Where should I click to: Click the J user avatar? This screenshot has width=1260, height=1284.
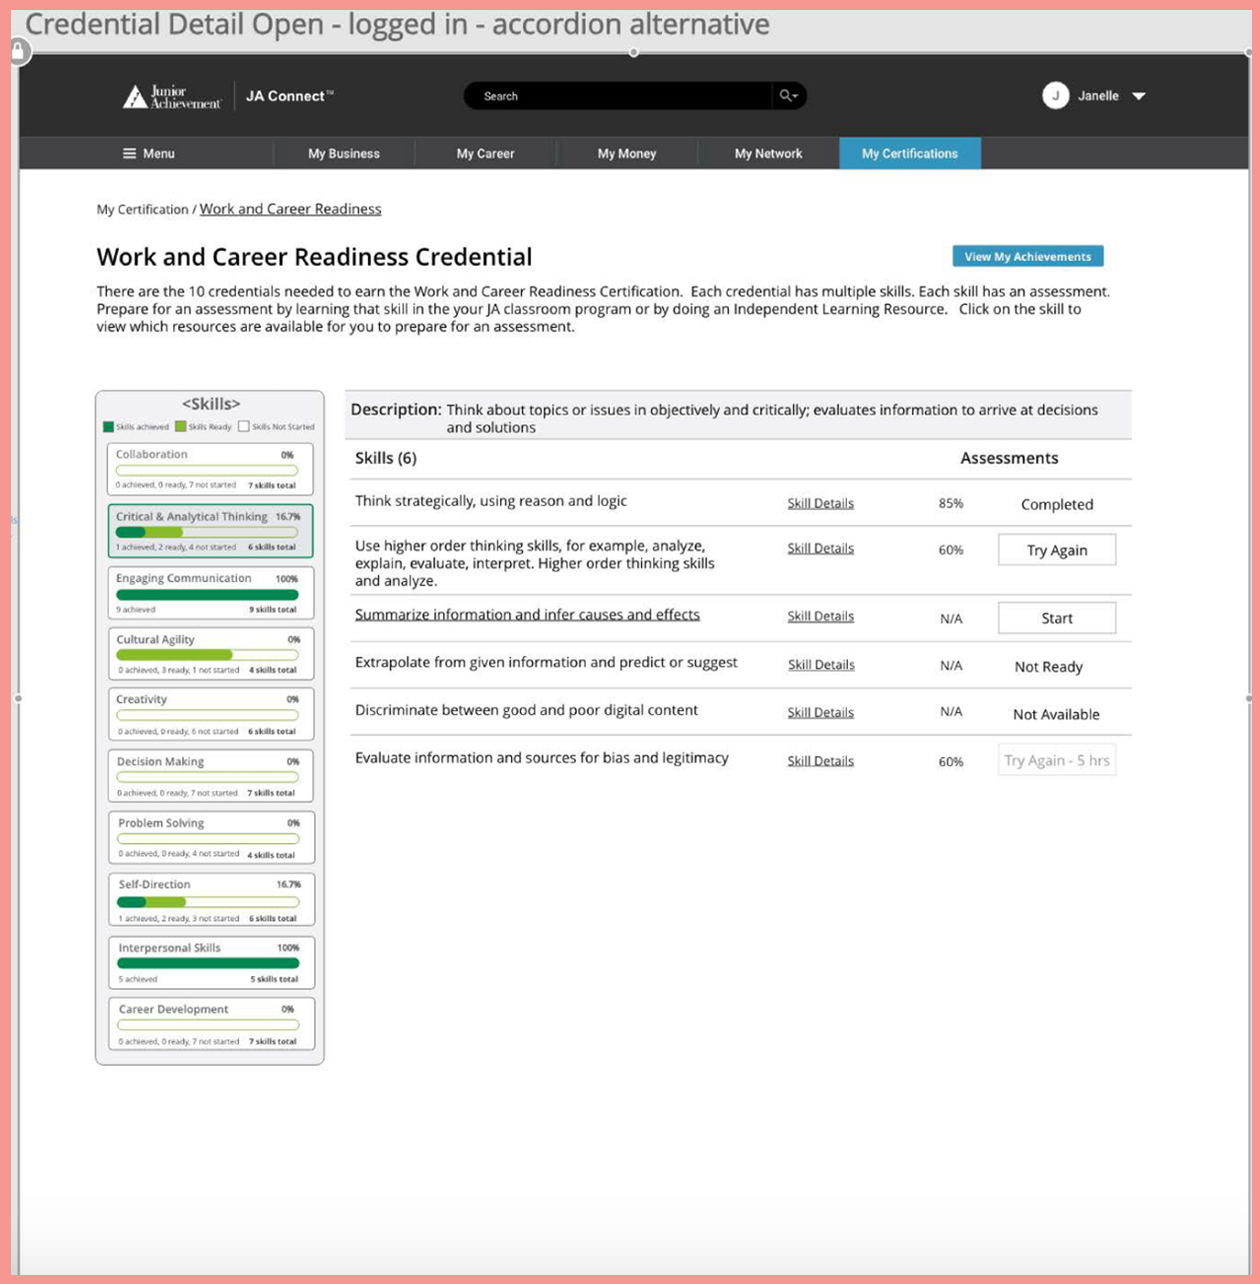coord(1055,96)
